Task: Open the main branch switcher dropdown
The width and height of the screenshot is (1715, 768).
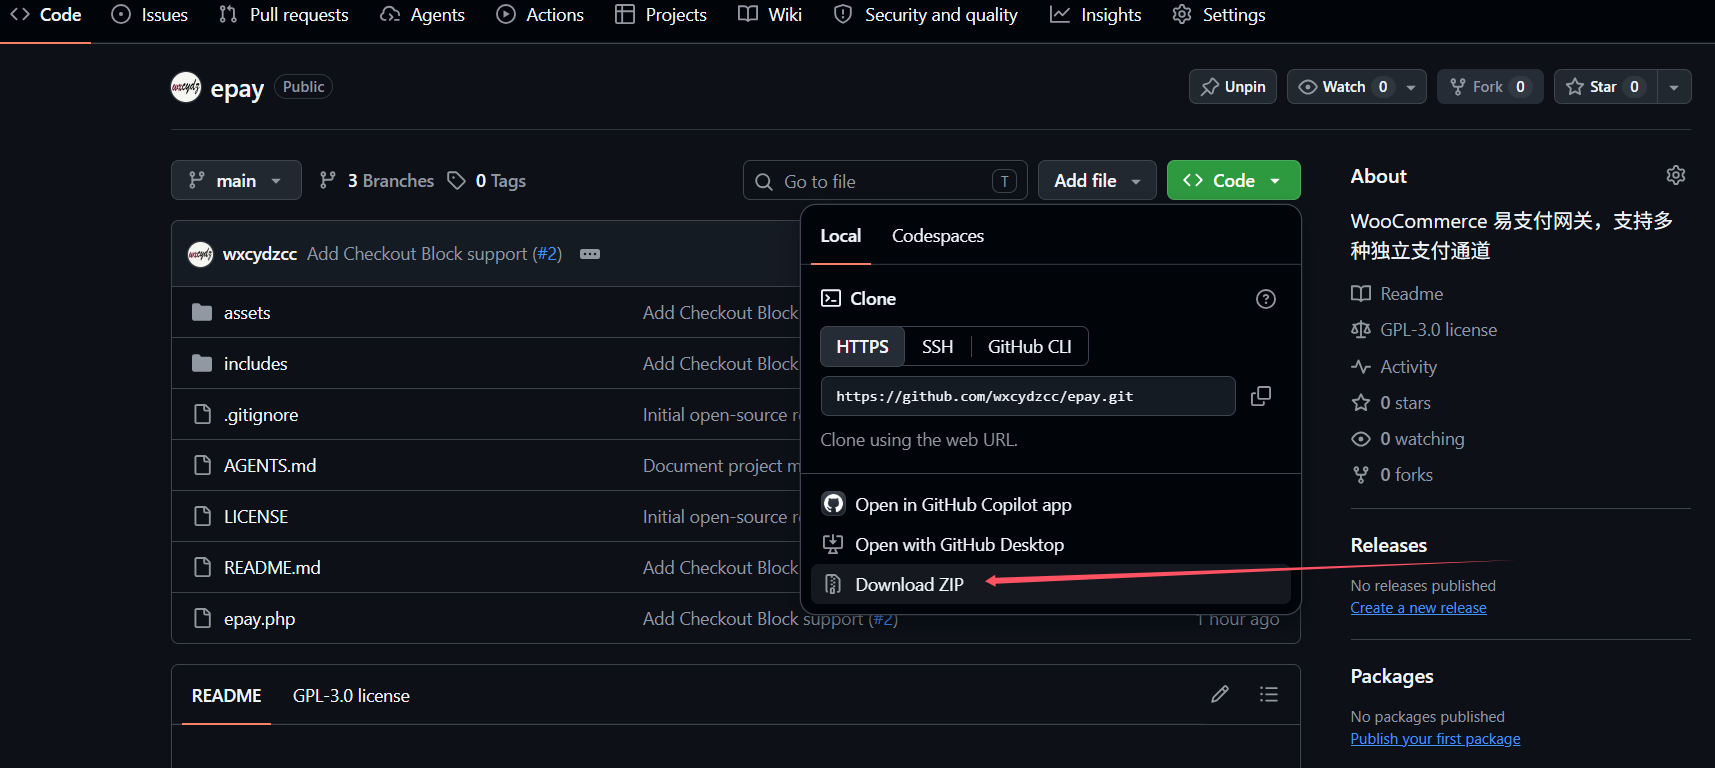Action: (236, 180)
